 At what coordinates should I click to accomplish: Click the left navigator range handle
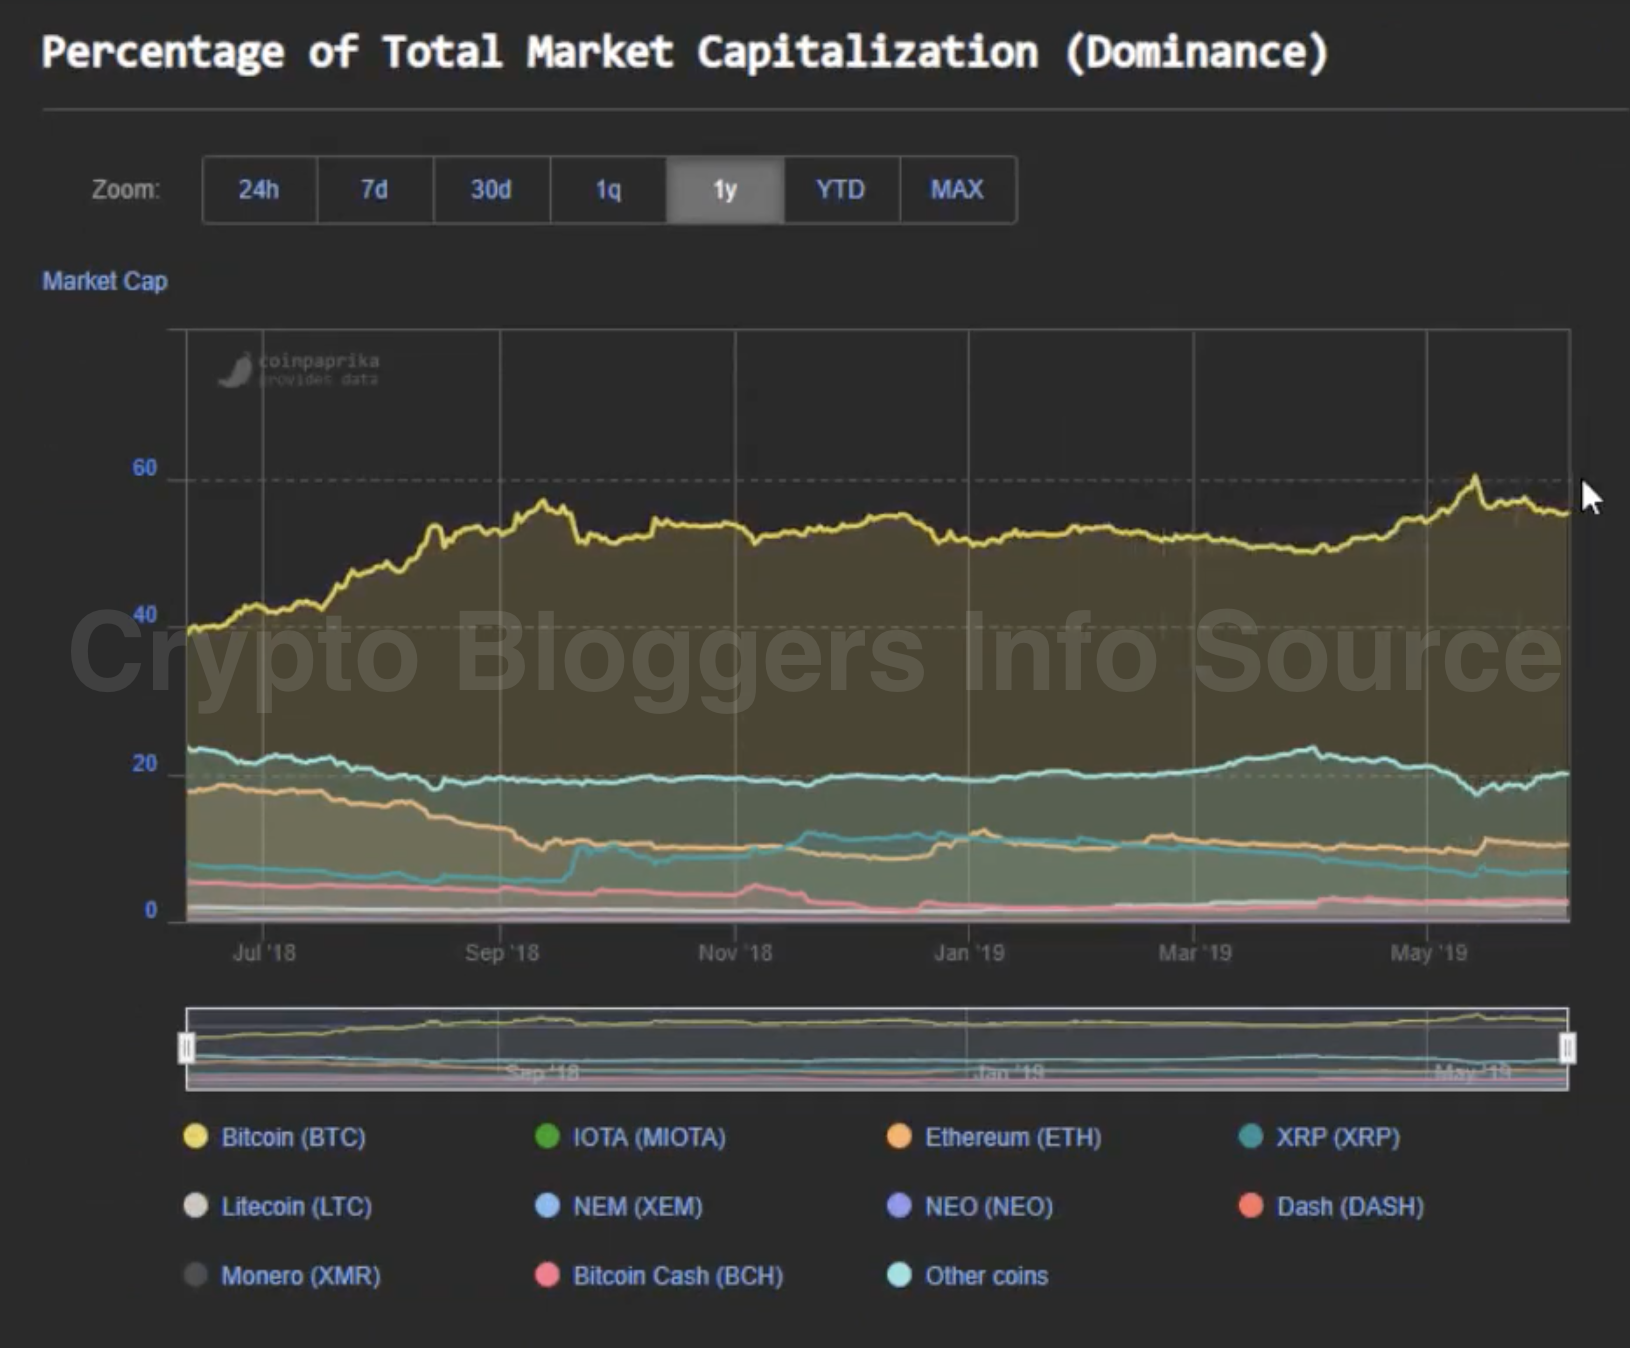tap(186, 1048)
